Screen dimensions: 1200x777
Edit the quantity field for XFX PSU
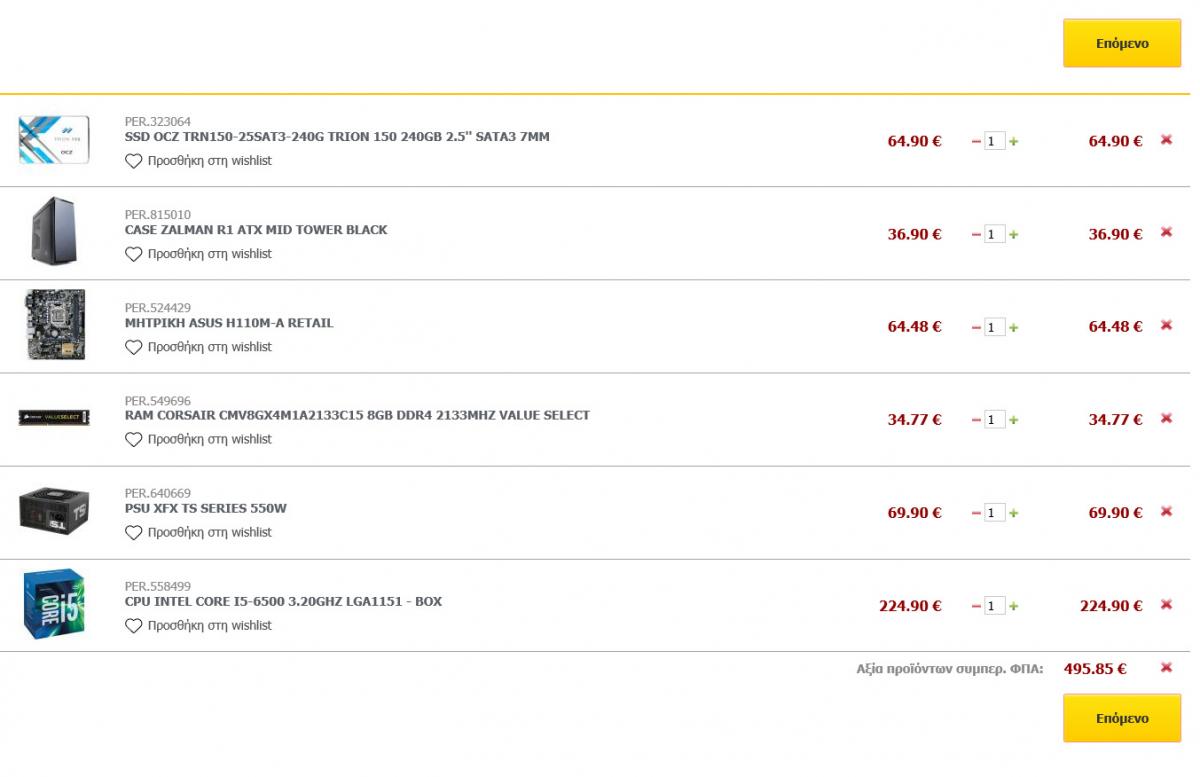[994, 514]
